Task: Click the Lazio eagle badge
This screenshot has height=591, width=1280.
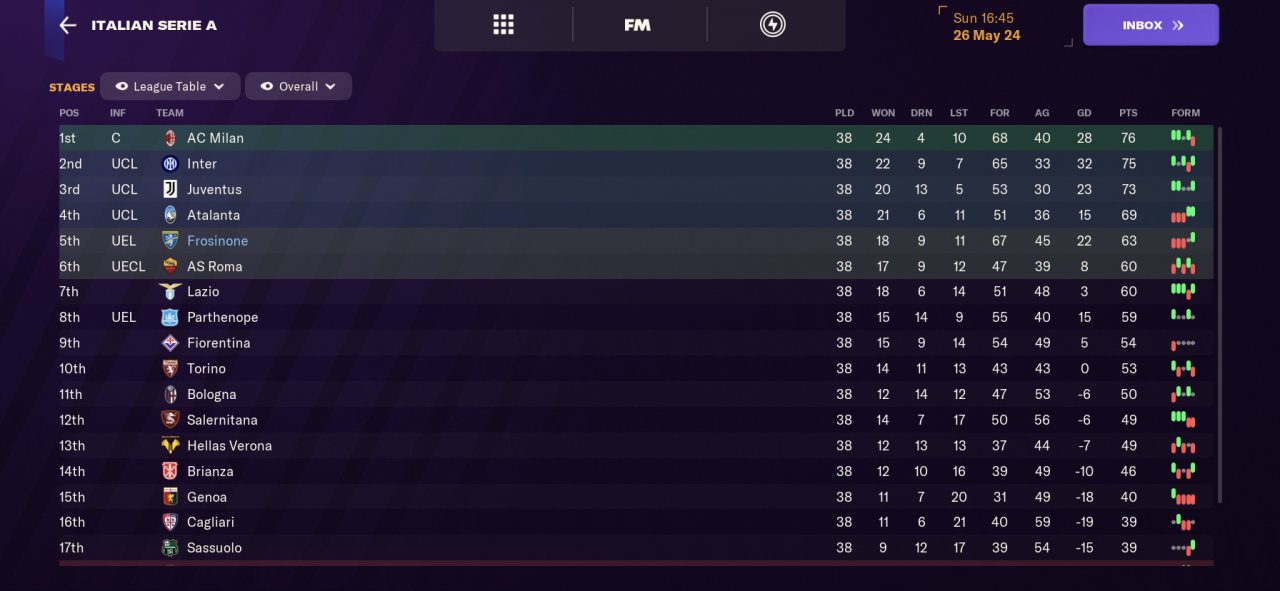Action: (x=170, y=291)
